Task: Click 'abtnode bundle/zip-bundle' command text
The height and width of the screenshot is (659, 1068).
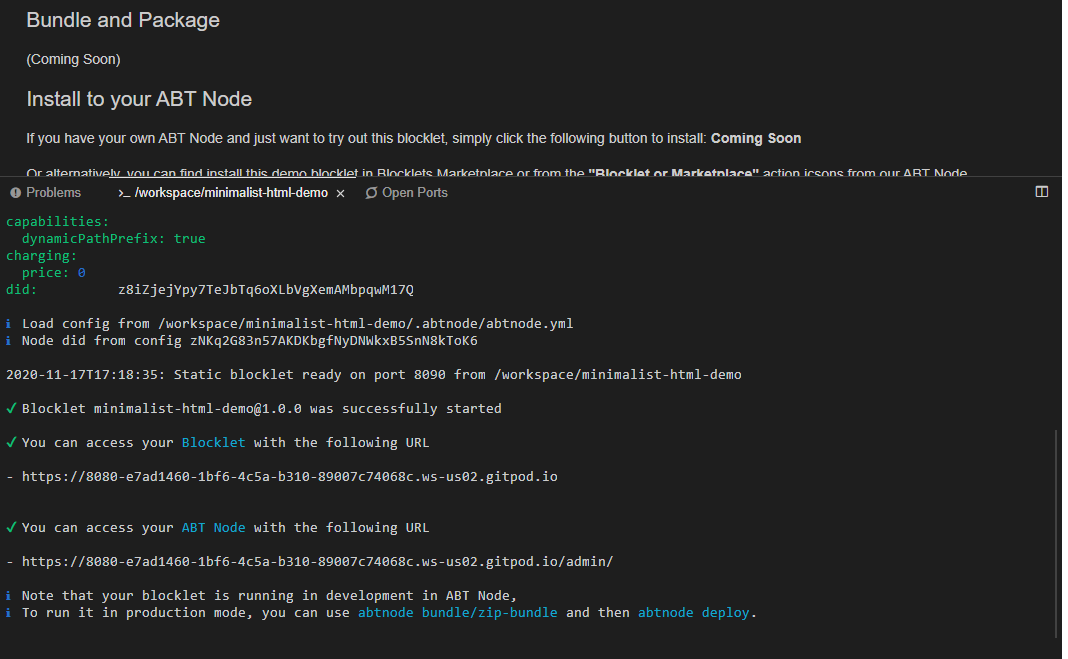Action: pyautogui.click(x=457, y=613)
